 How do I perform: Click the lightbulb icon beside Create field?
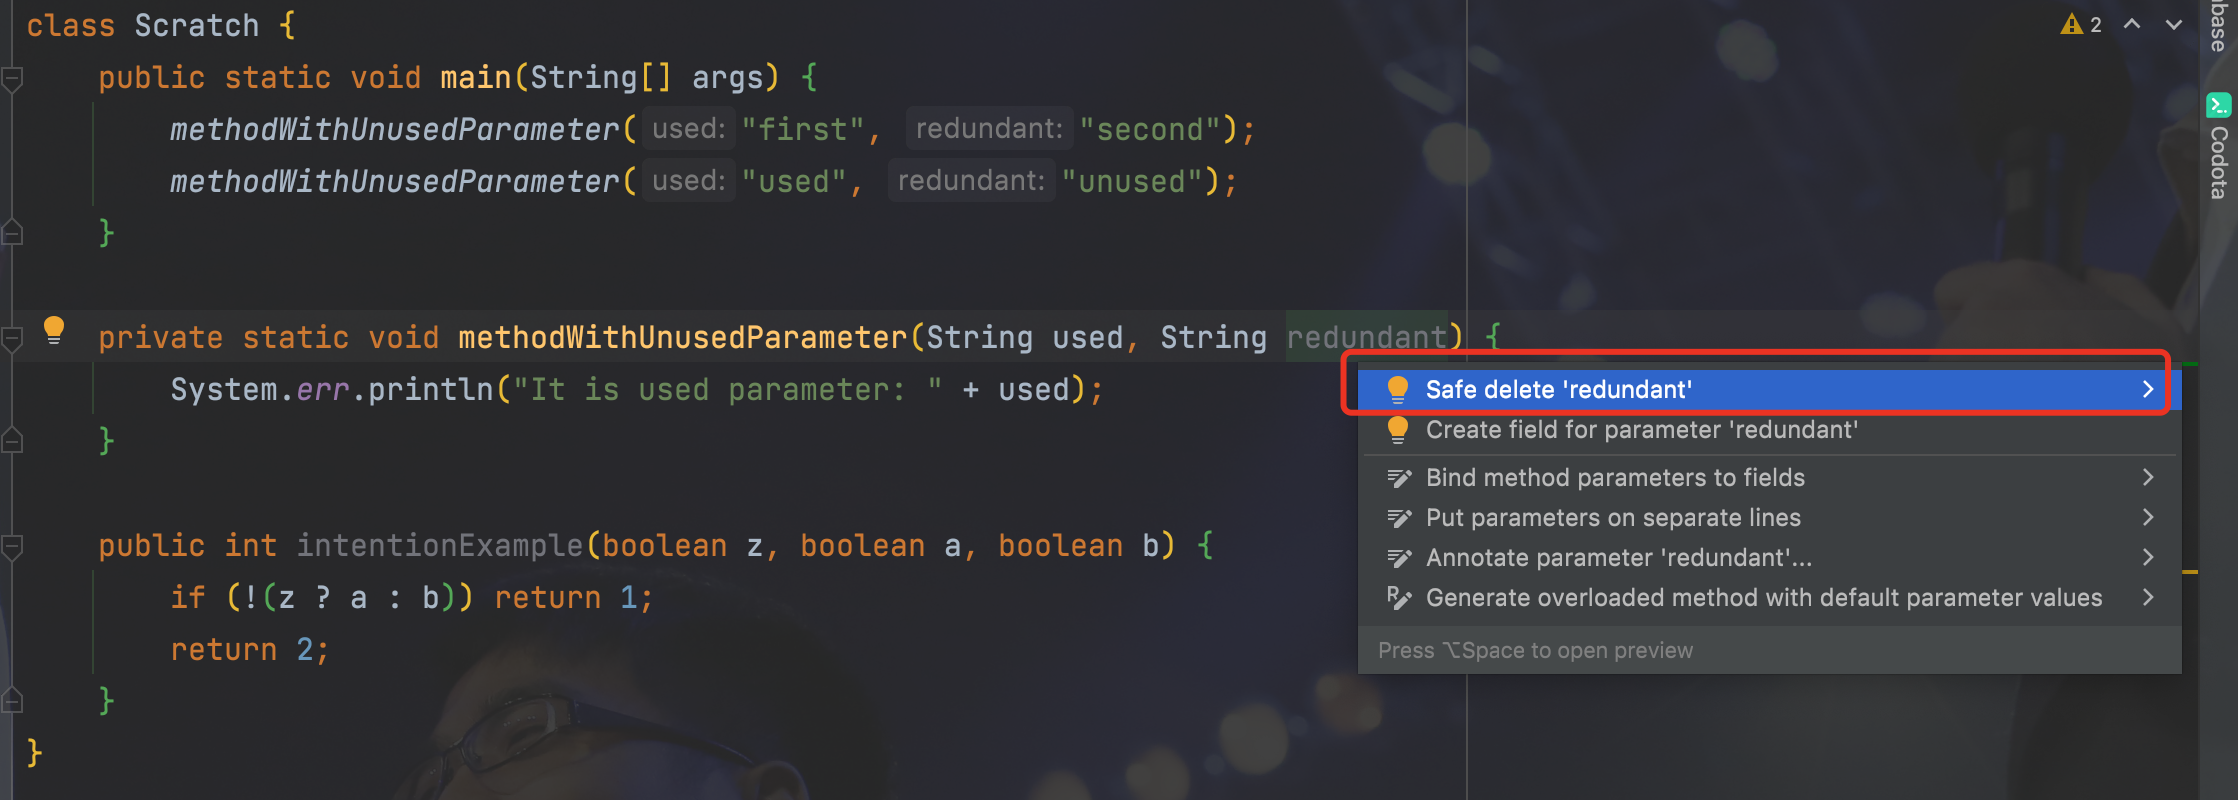coord(1398,430)
